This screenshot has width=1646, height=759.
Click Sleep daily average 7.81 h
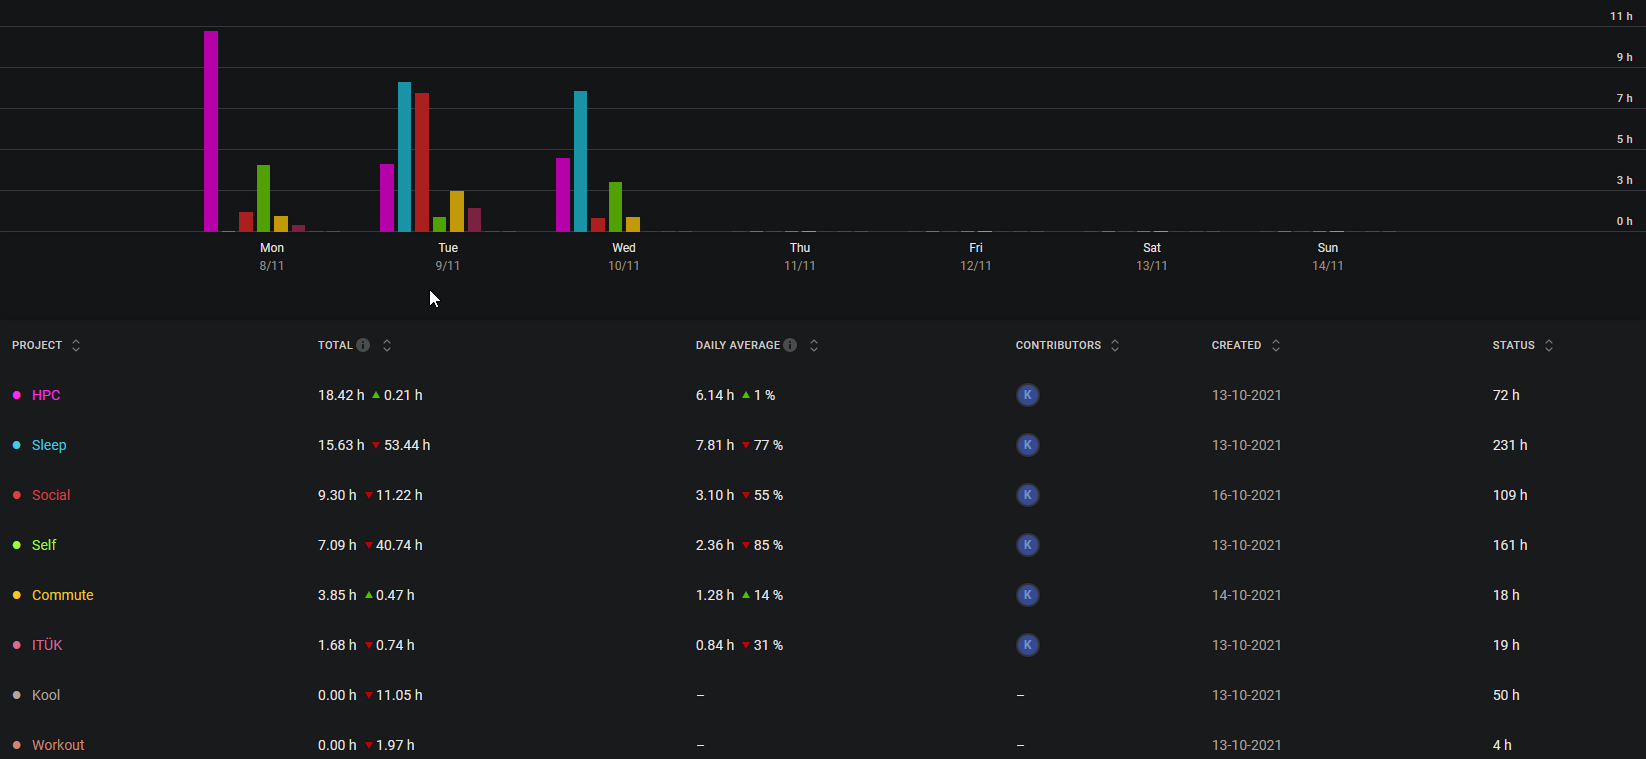715,445
